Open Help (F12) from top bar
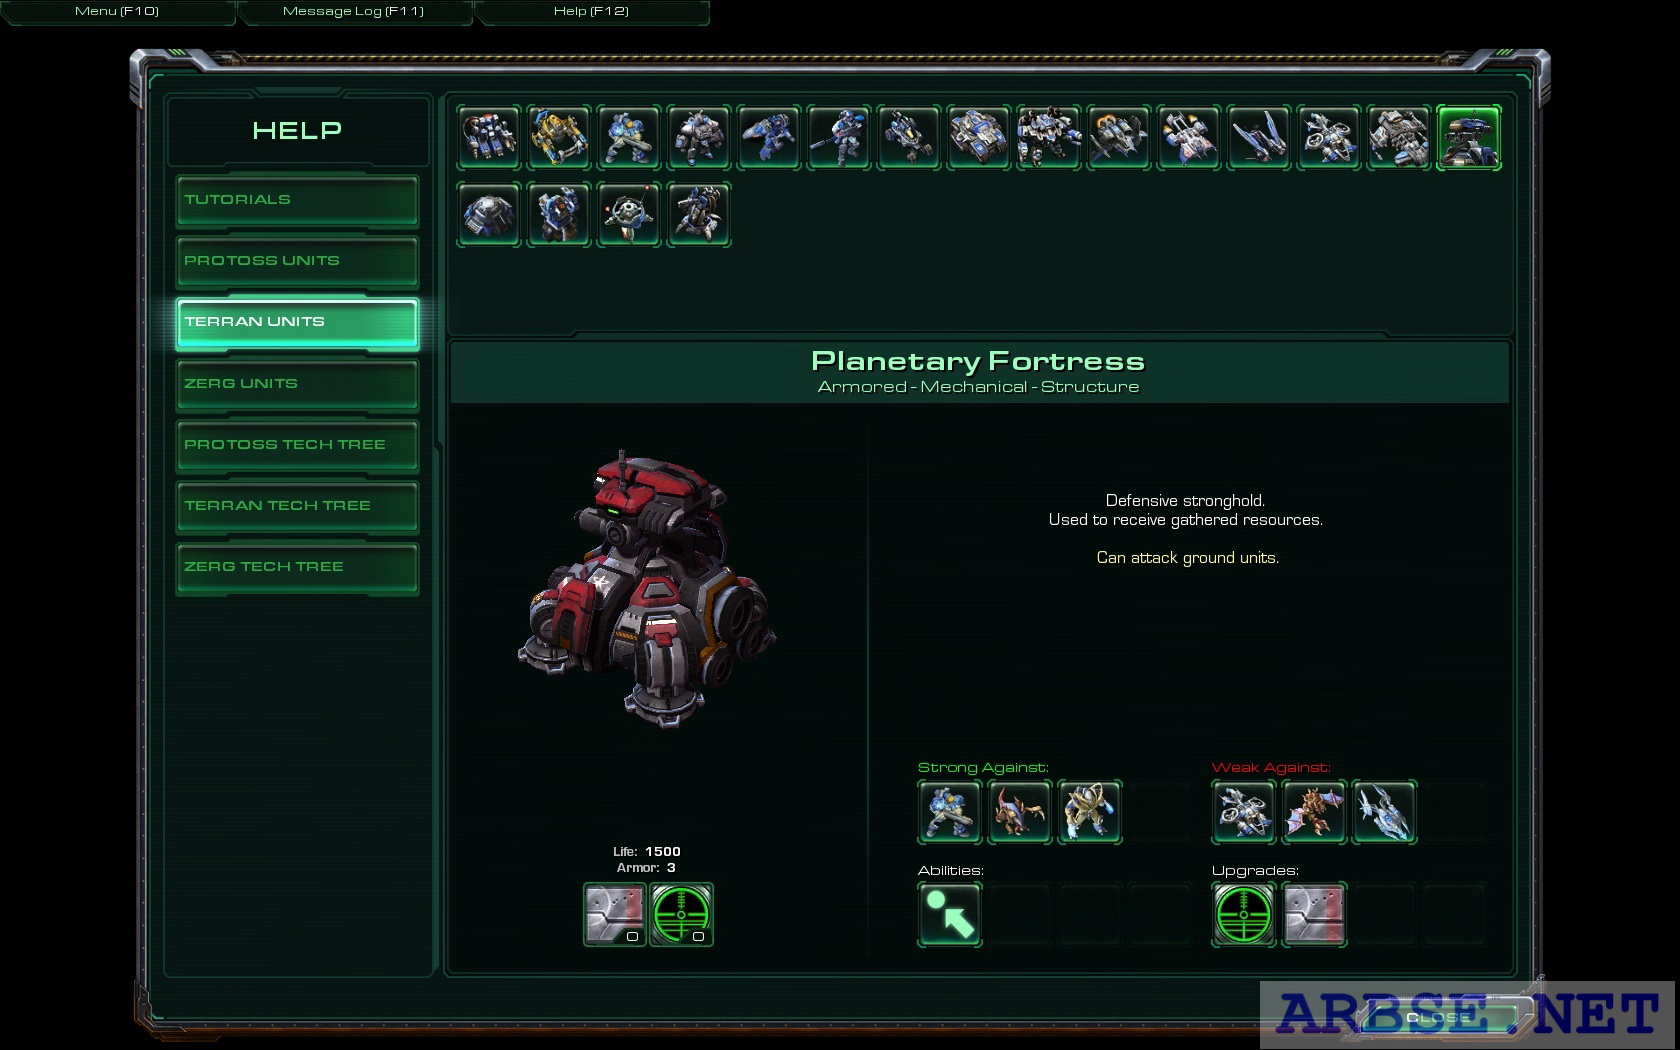Image resolution: width=1680 pixels, height=1050 pixels. [592, 11]
